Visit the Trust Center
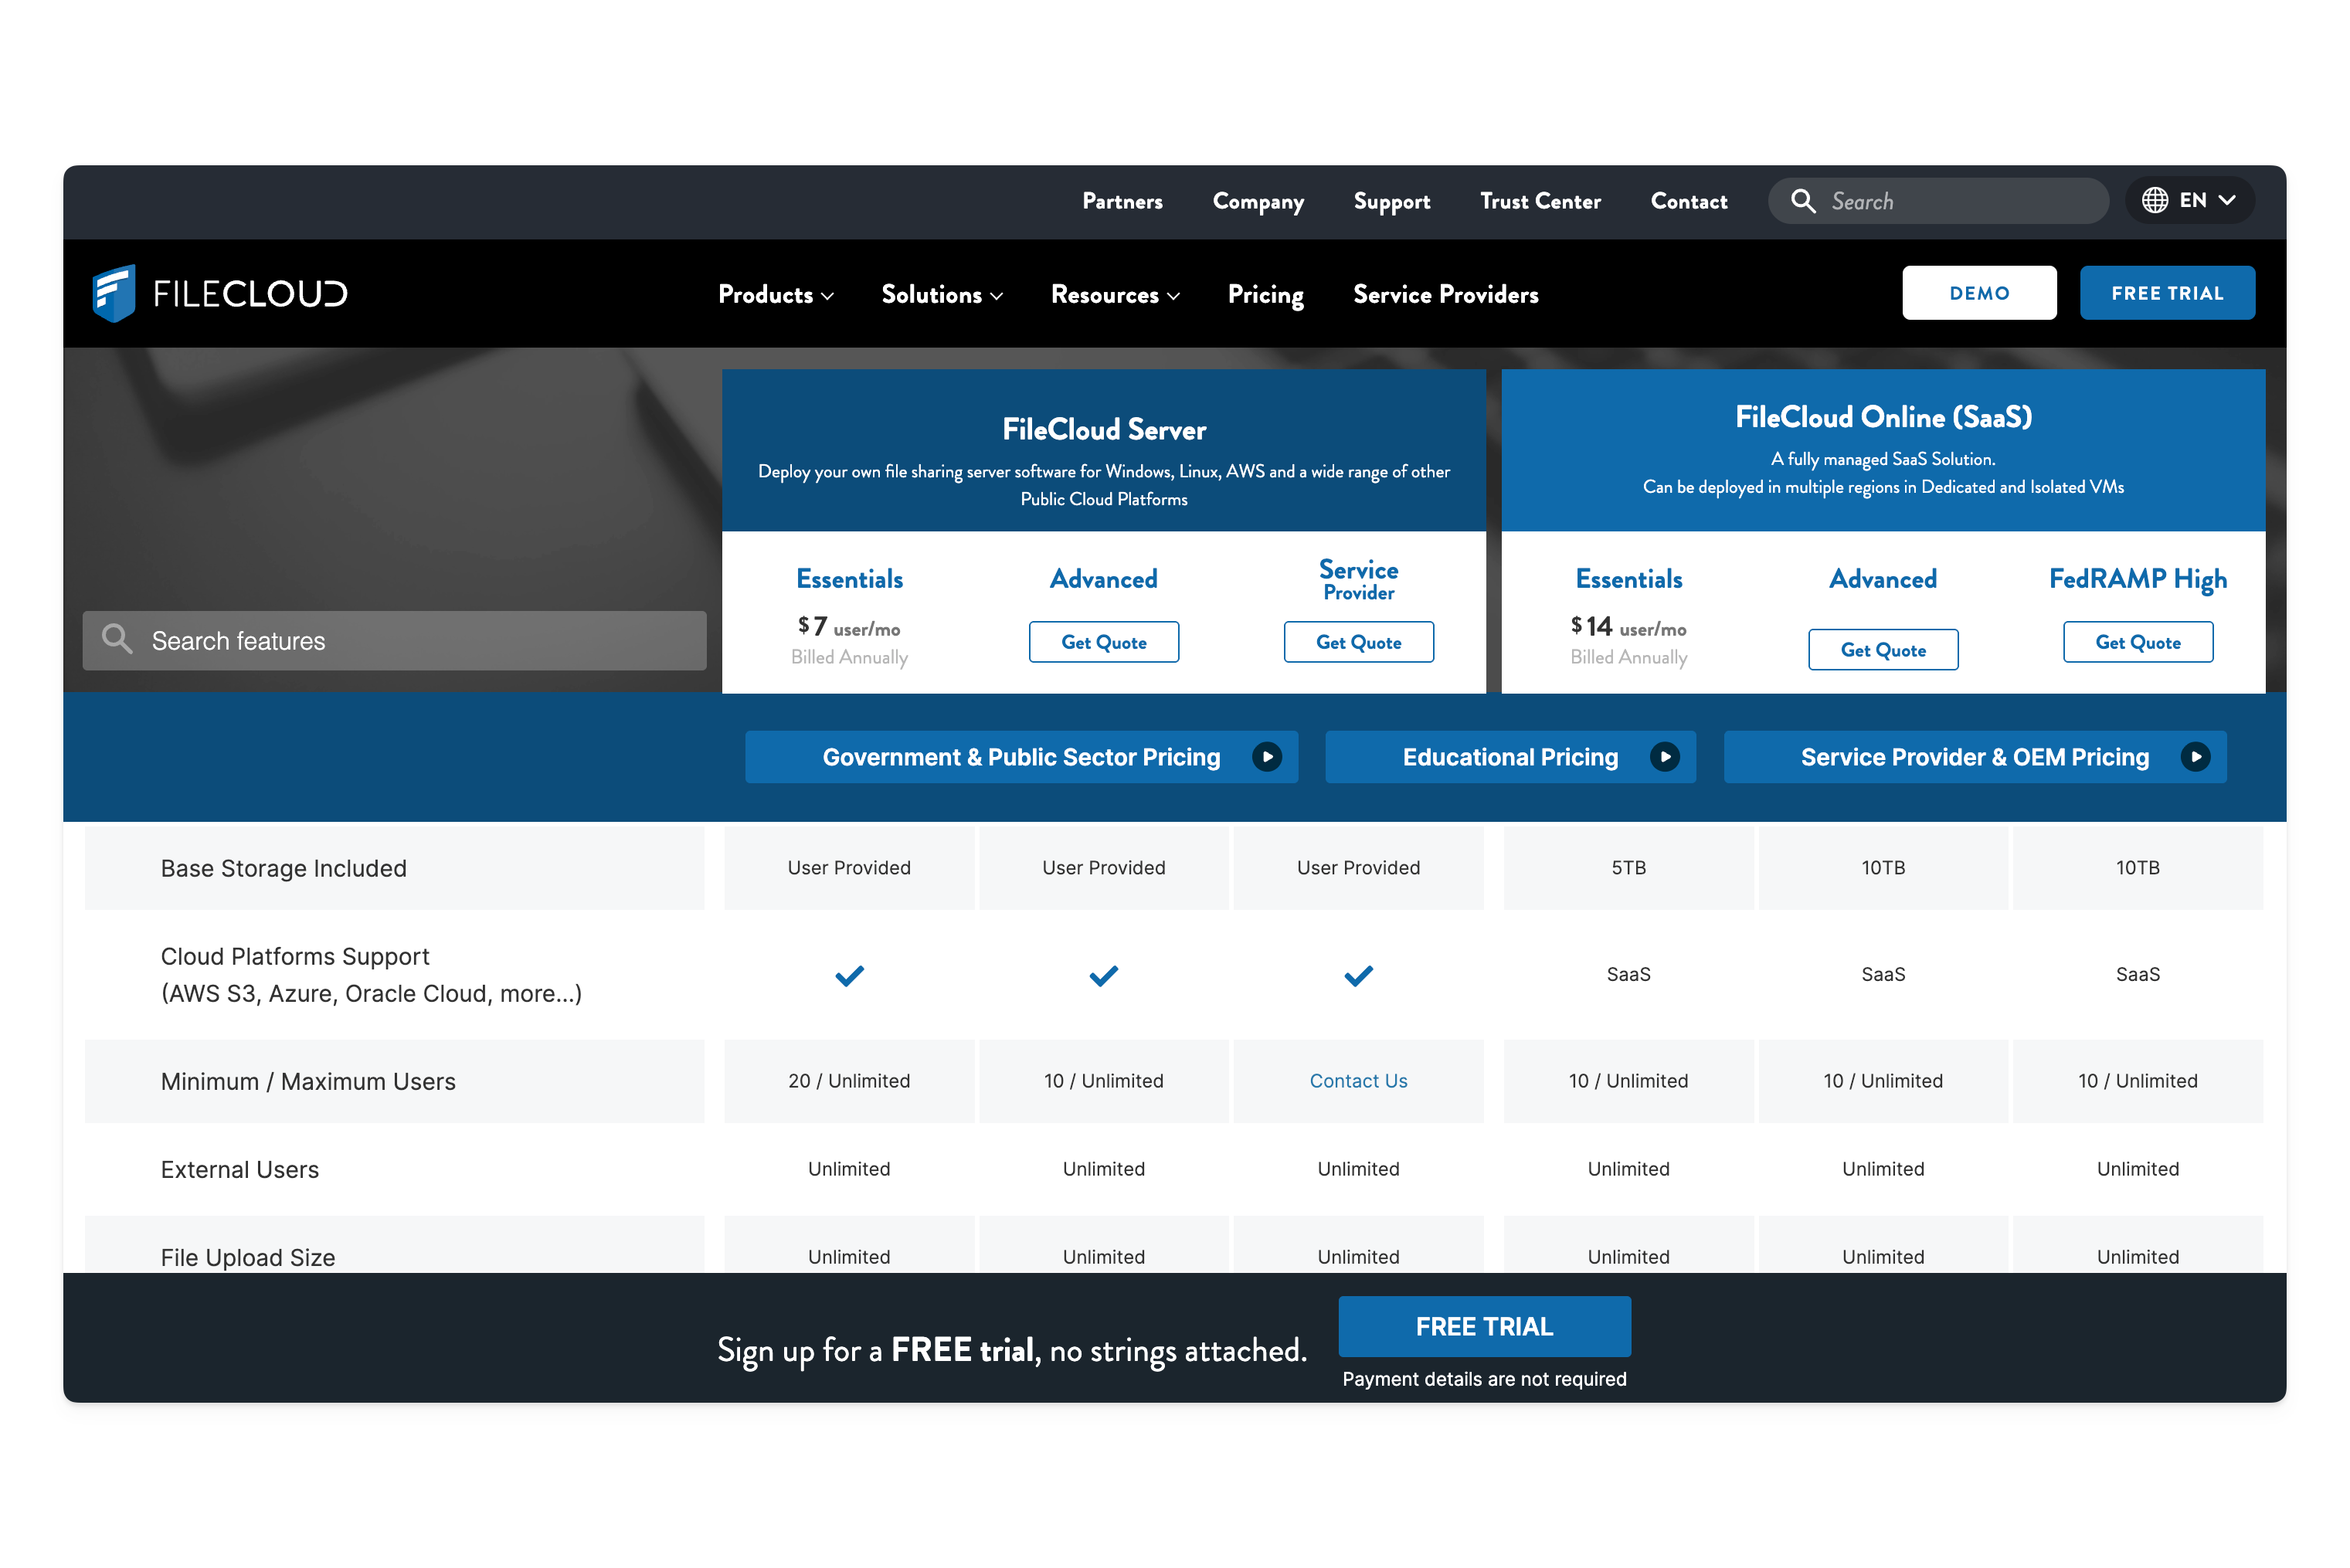2350x1568 pixels. point(1540,201)
